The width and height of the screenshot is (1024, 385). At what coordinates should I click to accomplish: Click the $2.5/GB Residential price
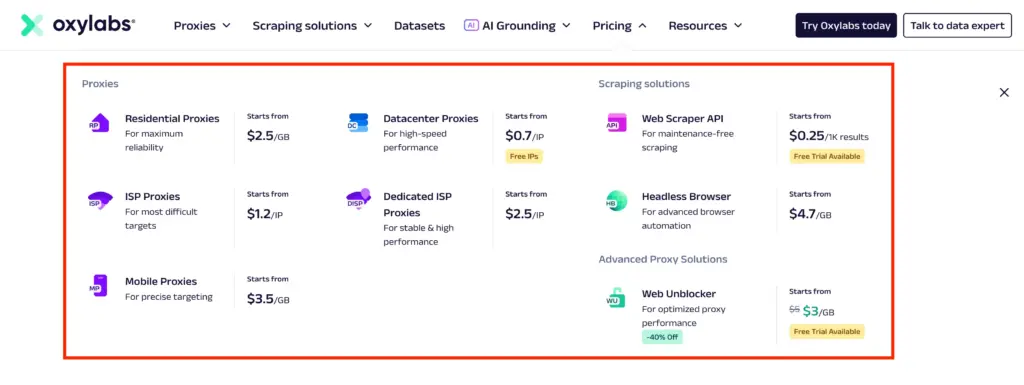click(x=268, y=136)
